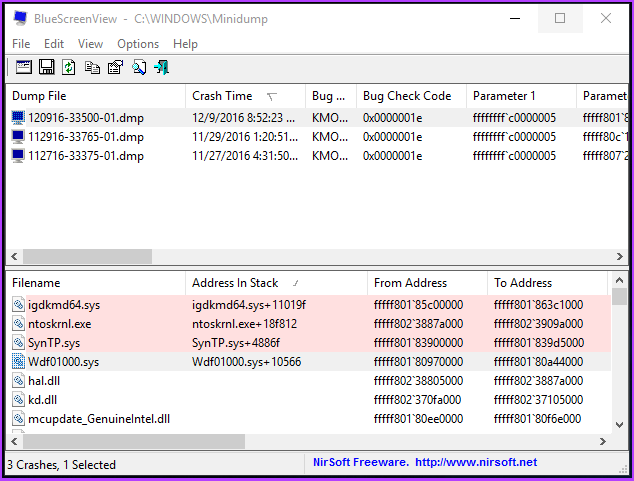Click the Save Selected Items floppy icon
Screen dimensions: 634x481
coord(46,67)
